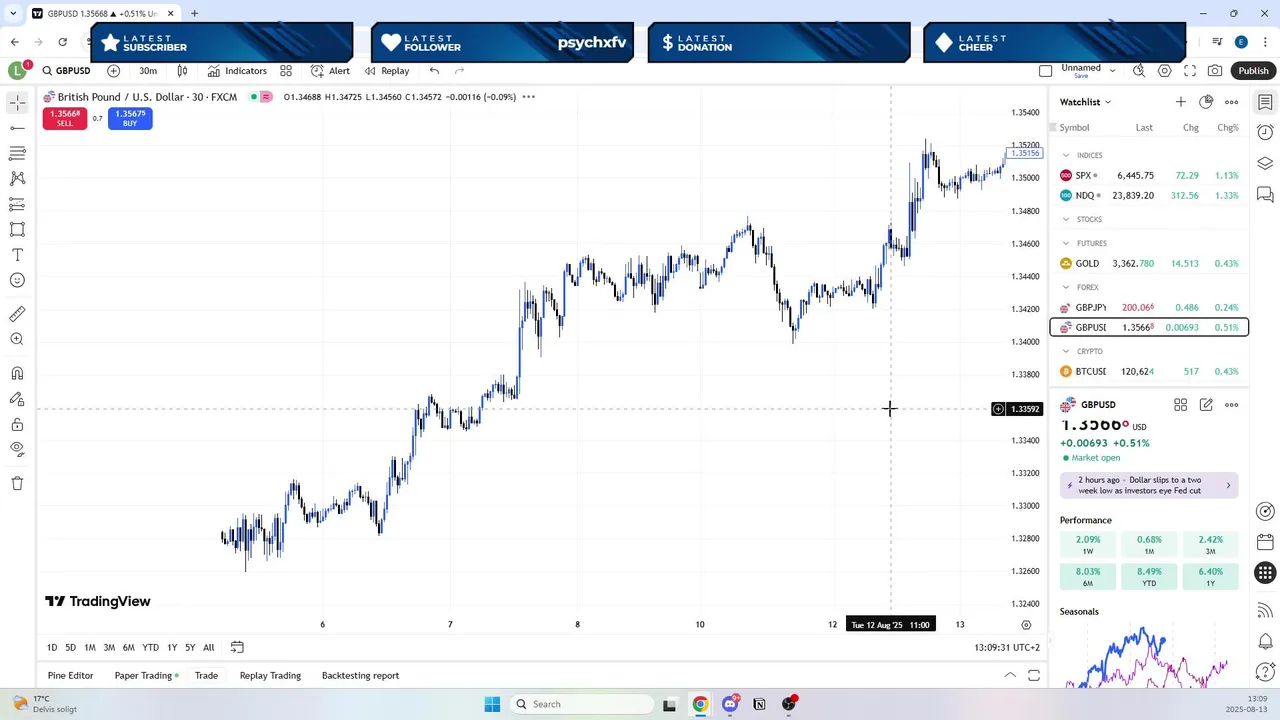This screenshot has width=1280, height=720.
Task: Open the emoji icons tool
Action: (x=17, y=280)
